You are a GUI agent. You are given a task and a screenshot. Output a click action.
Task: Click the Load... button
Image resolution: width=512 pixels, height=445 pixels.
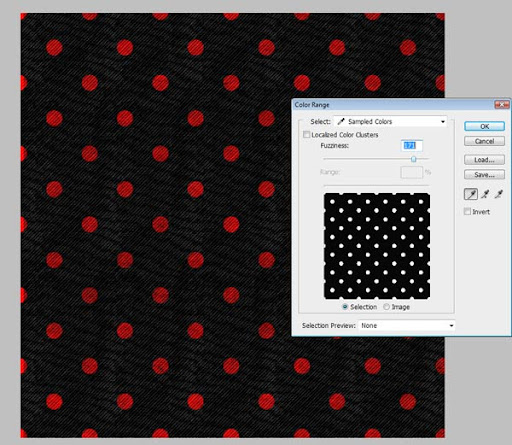coord(484,160)
